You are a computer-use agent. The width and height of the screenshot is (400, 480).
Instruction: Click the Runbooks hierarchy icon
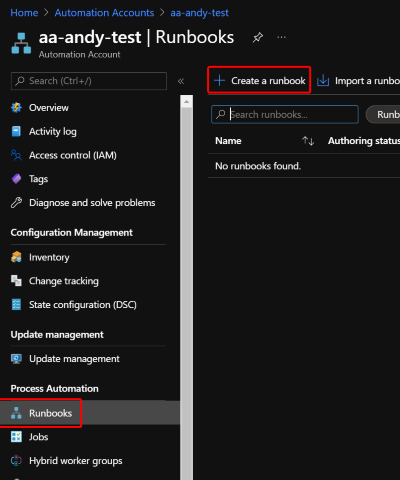16,413
